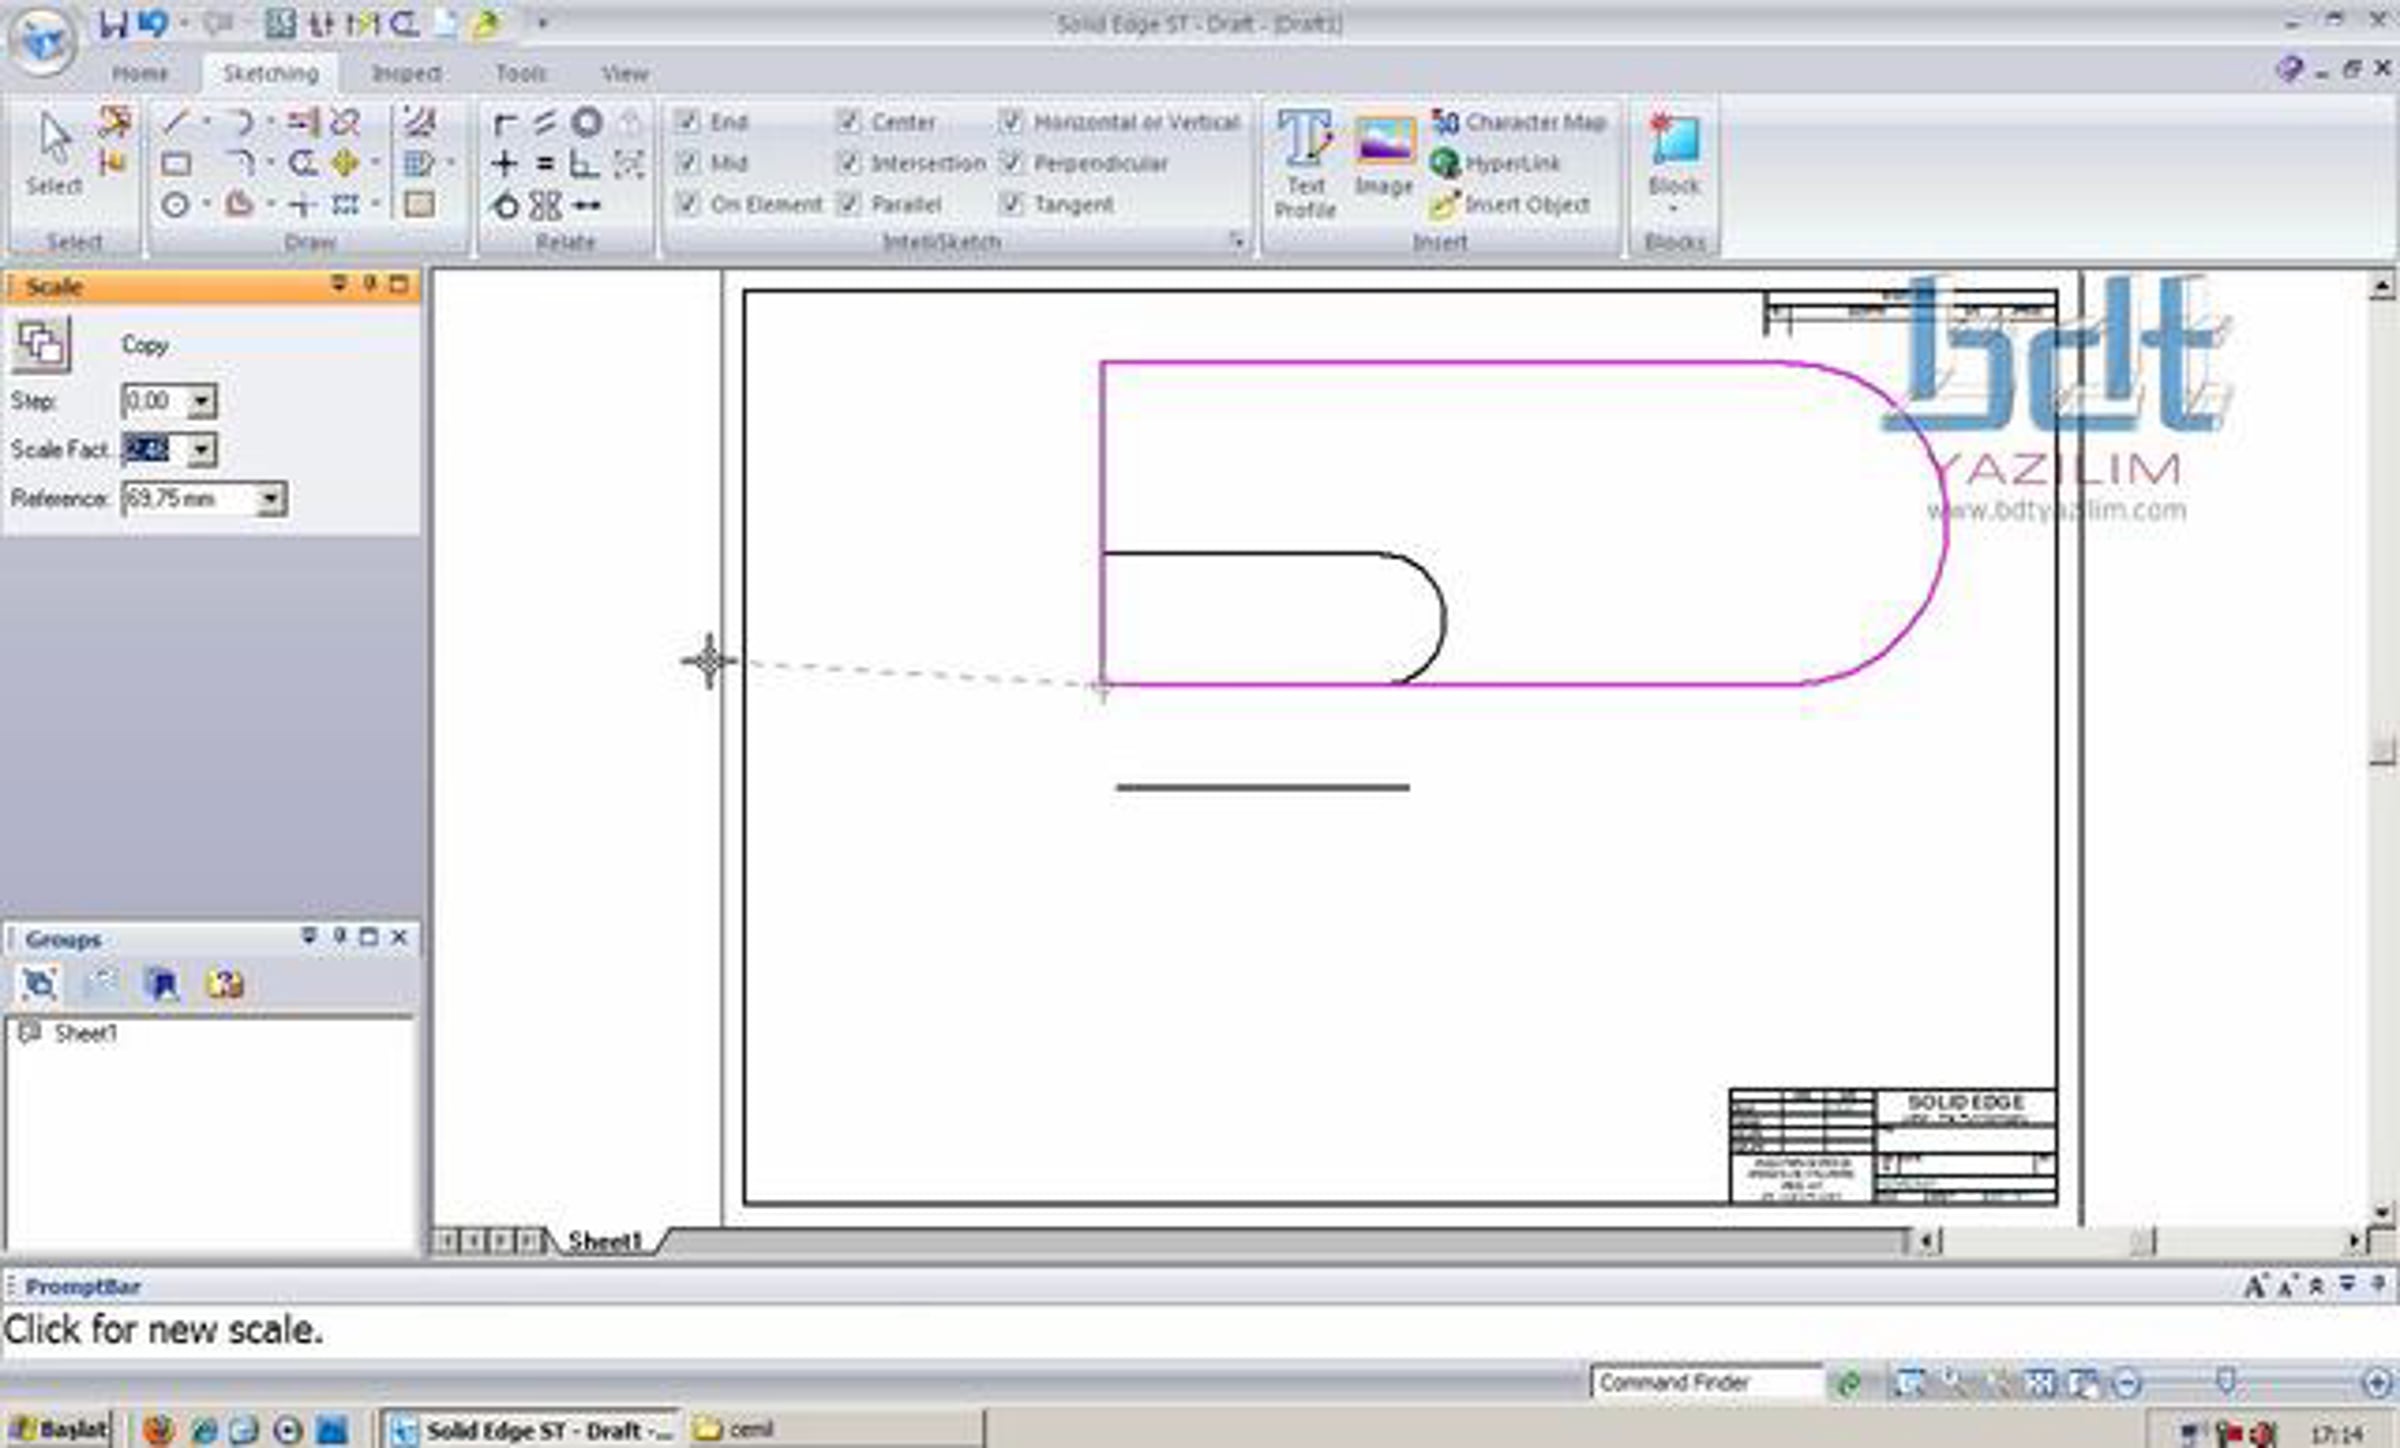2400x1448 pixels.
Task: Save the document from quick access toolbar
Action: [113, 23]
